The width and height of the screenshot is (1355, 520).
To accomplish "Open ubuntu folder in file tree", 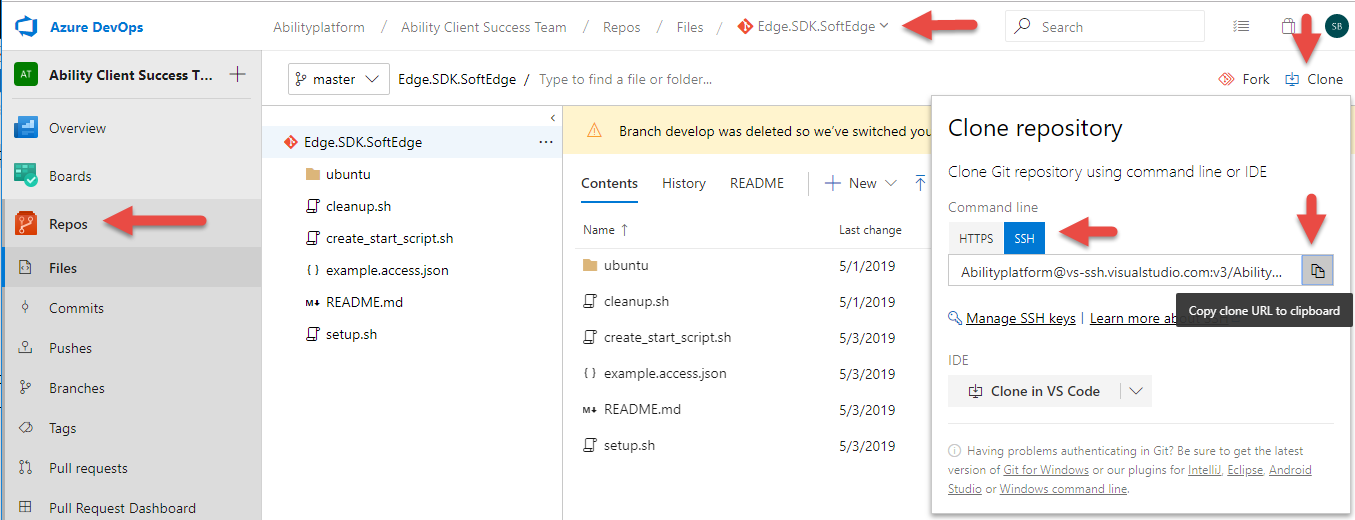I will 348,174.
